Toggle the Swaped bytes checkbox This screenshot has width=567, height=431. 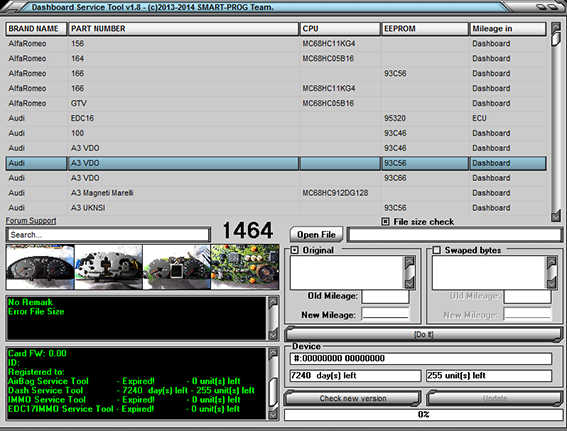(436, 250)
